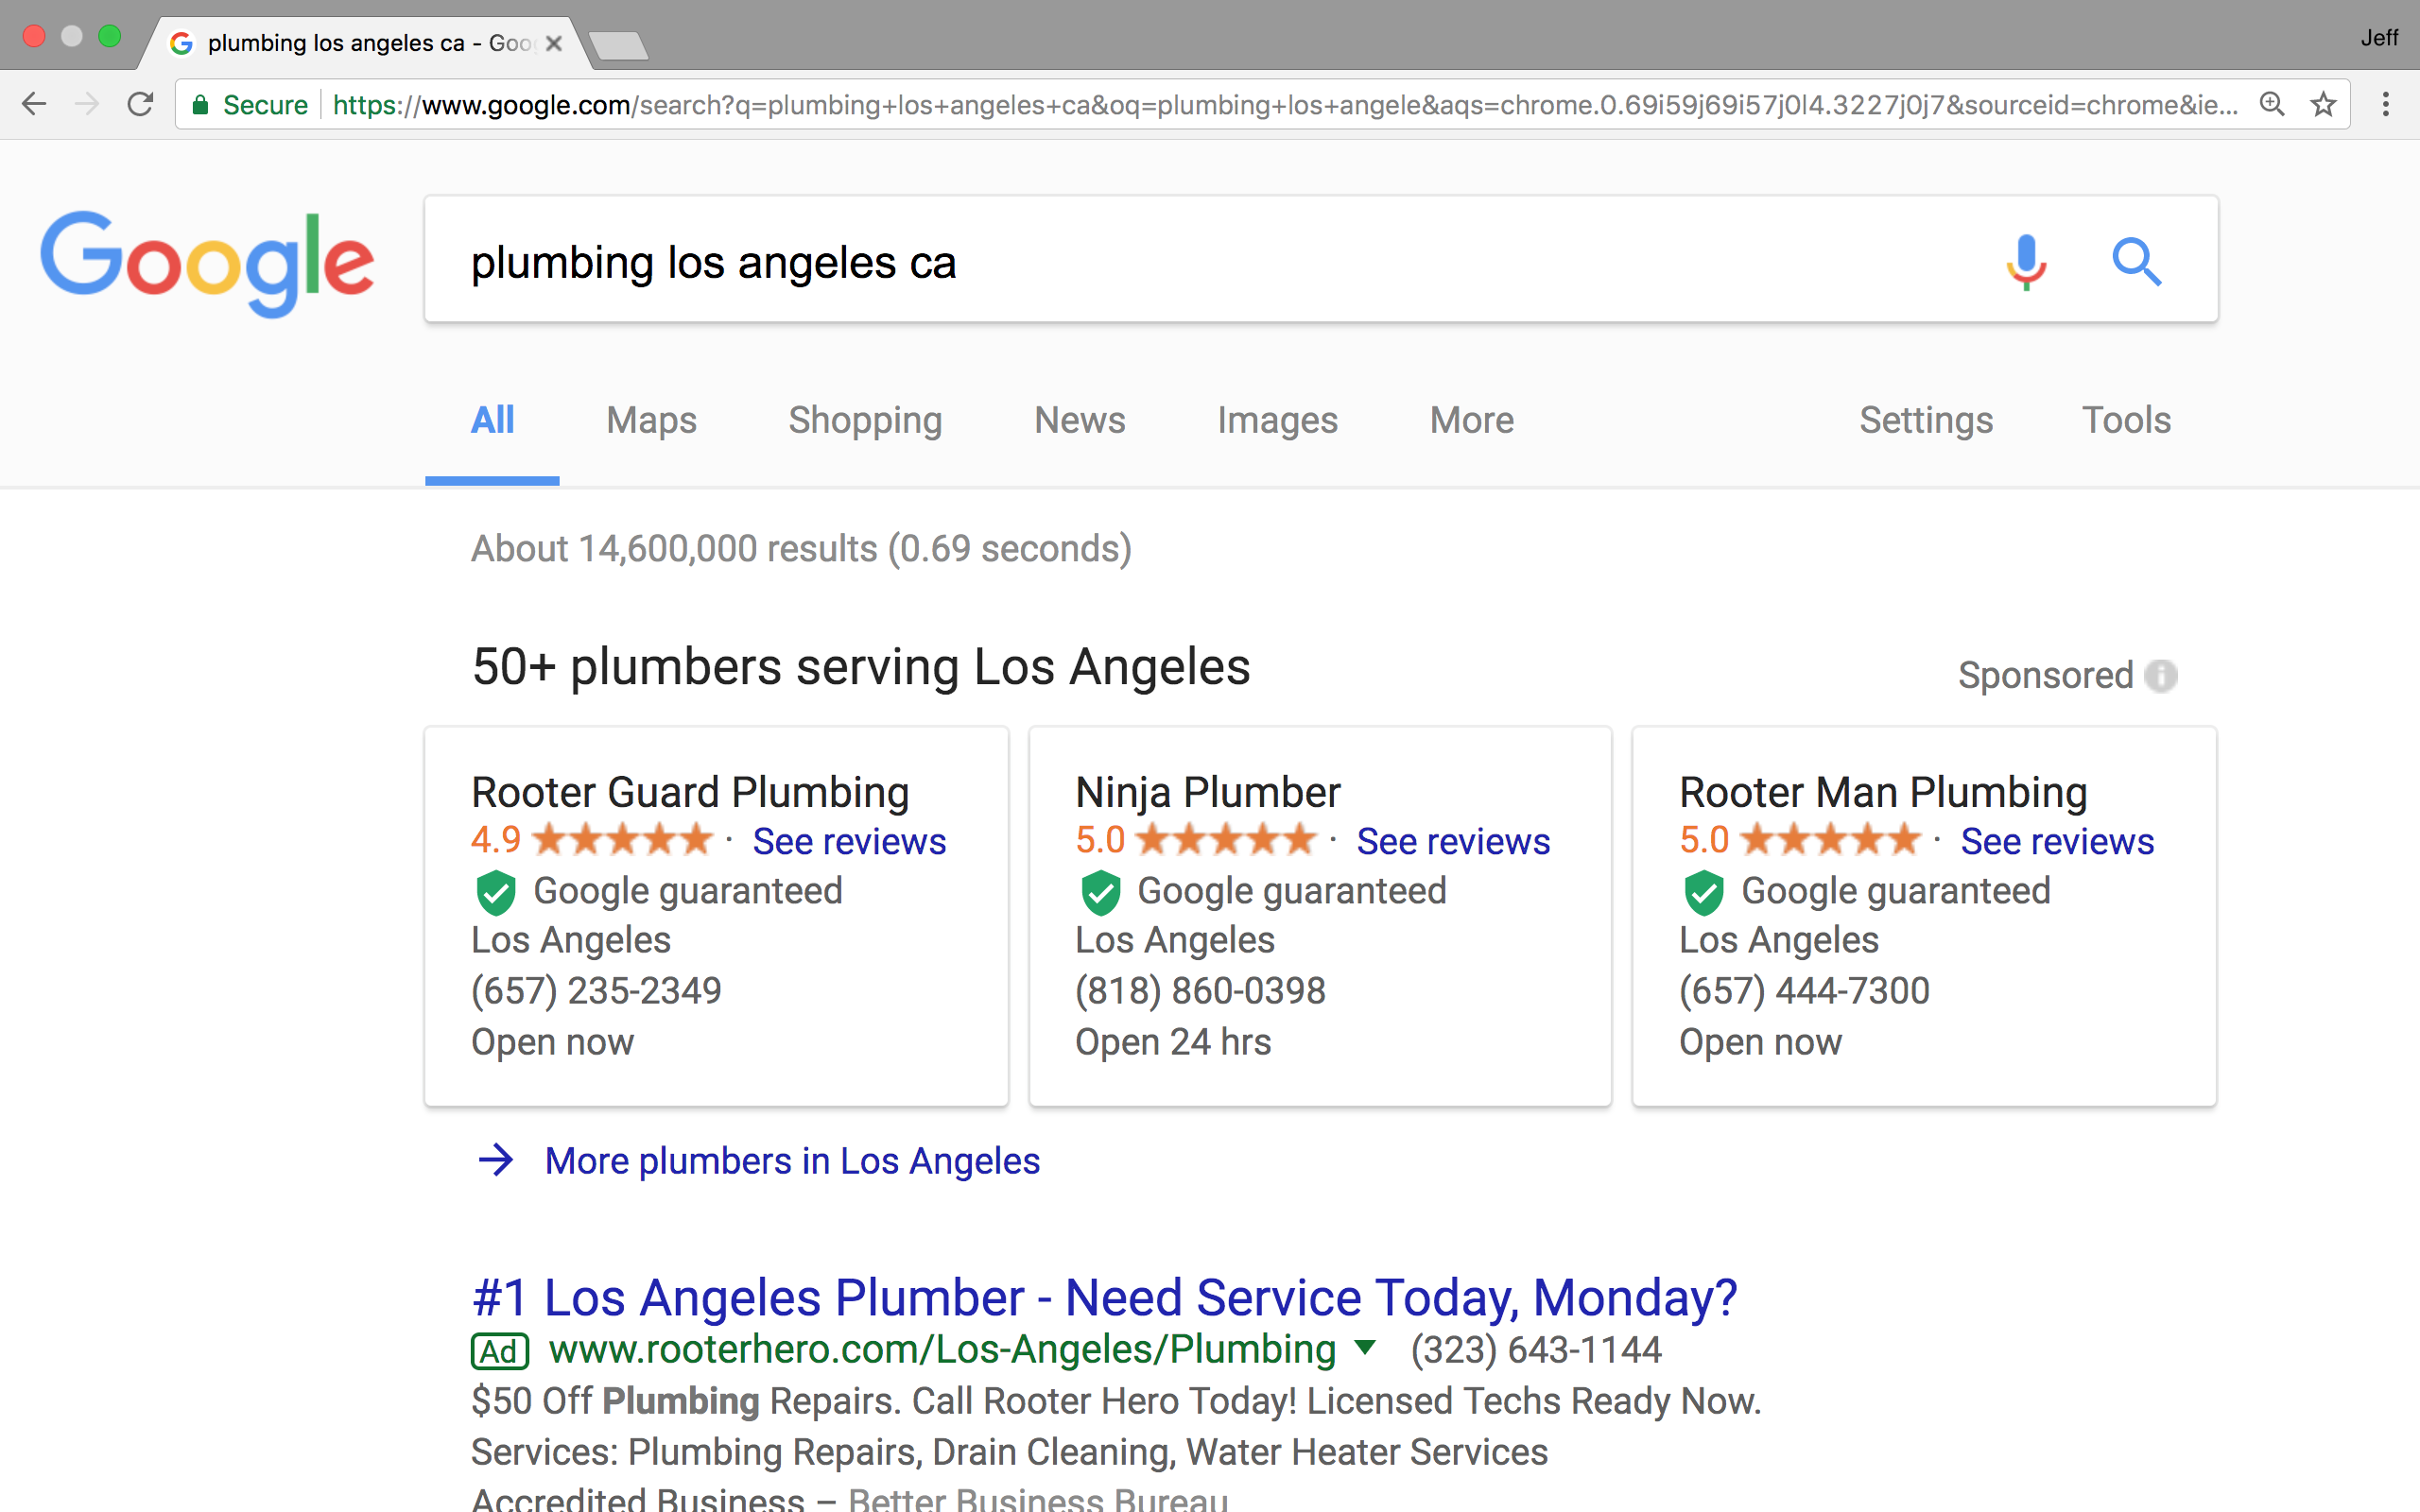The image size is (2420, 1512).
Task: Reload the page with refresh icon
Action: (x=140, y=104)
